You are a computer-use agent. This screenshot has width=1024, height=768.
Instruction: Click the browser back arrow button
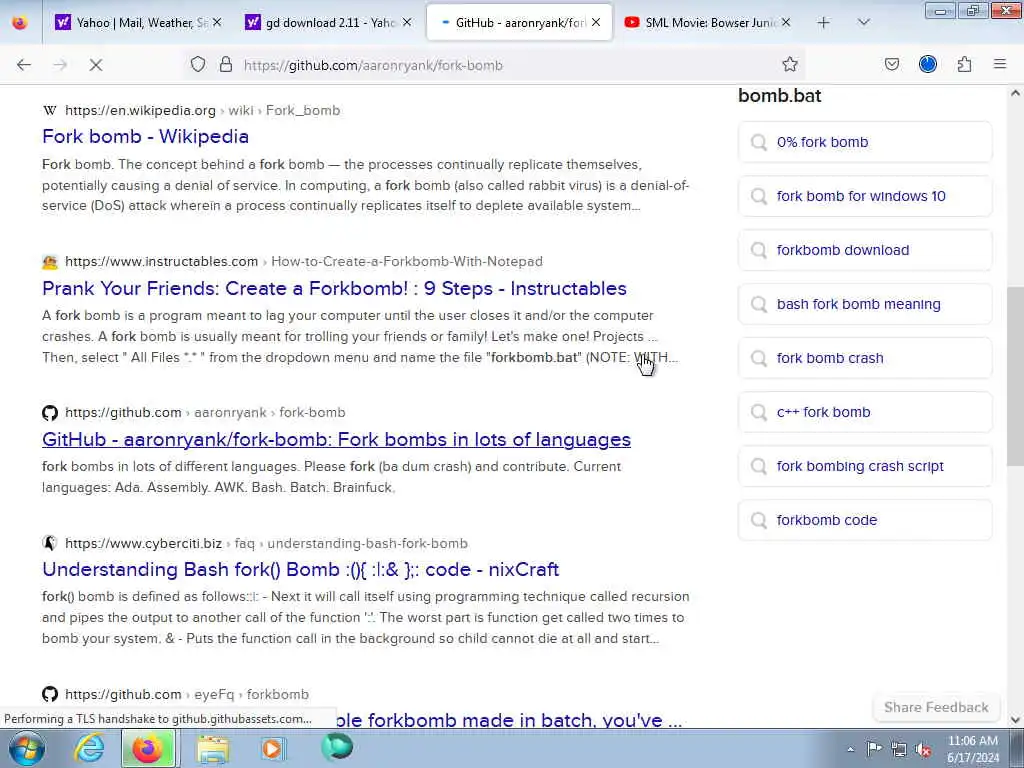coord(24,65)
